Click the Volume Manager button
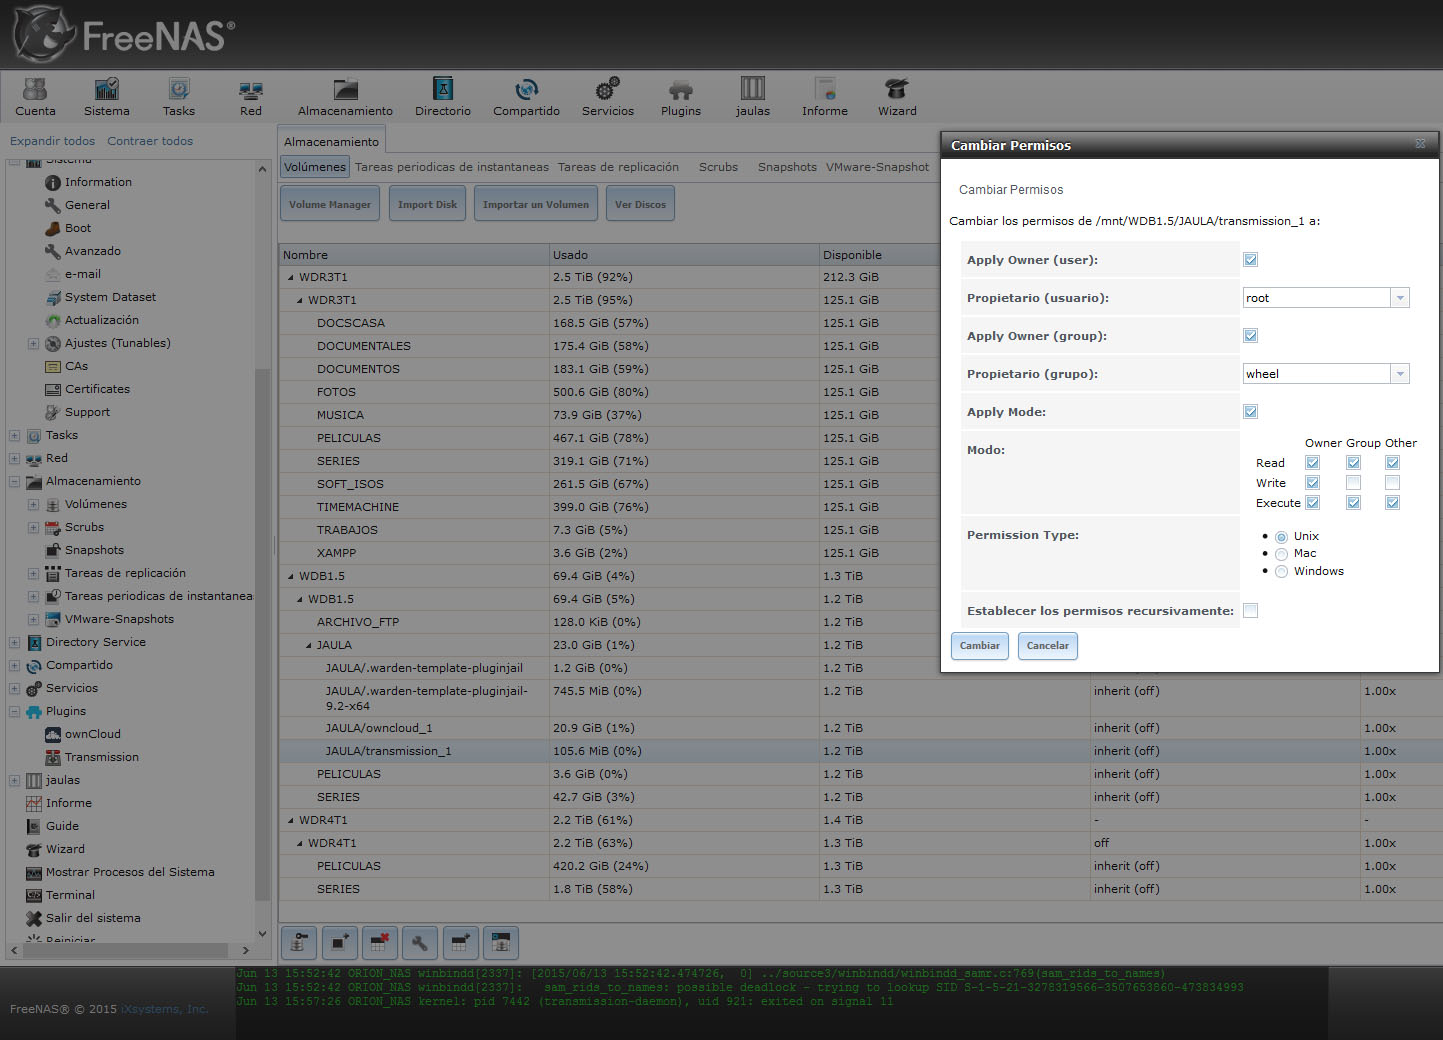 coord(330,204)
